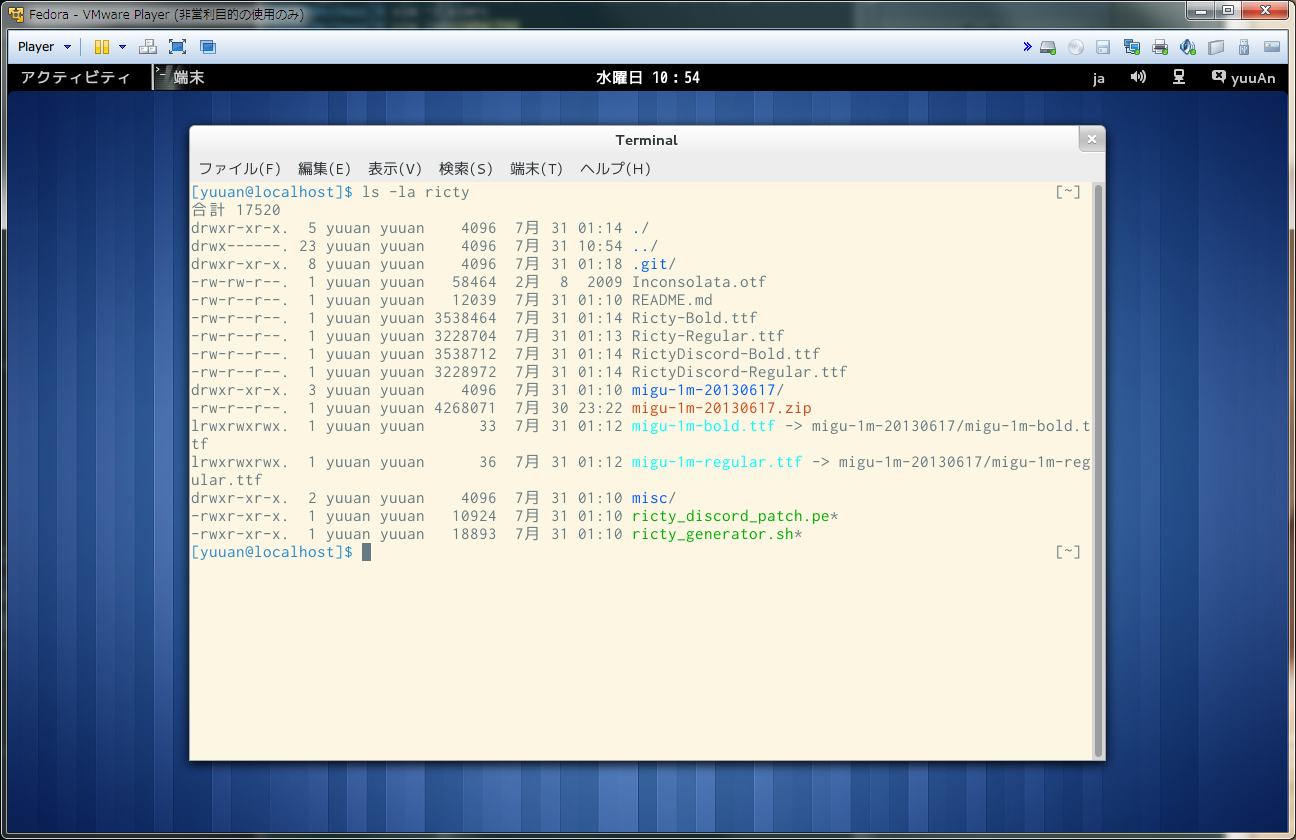
Task: Open the 検索(S) menu
Action: click(466, 168)
